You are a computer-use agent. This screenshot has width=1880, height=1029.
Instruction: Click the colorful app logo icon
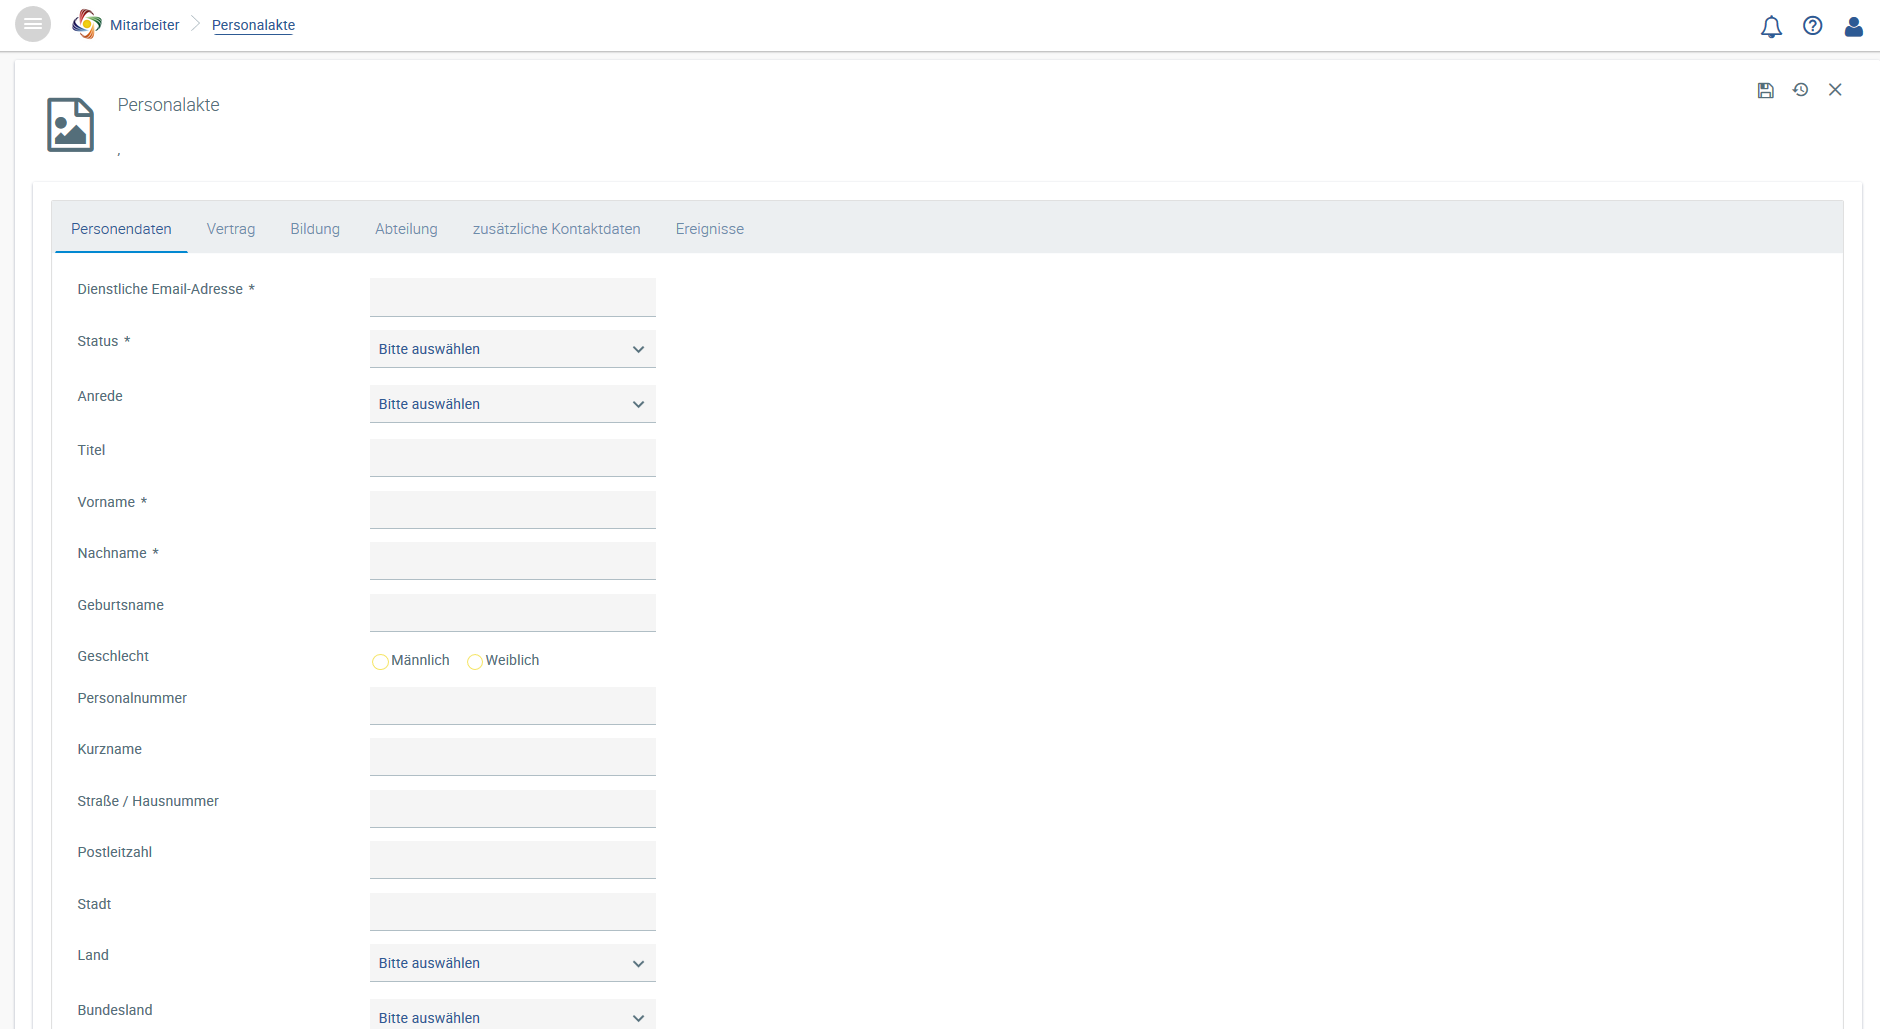point(87,24)
